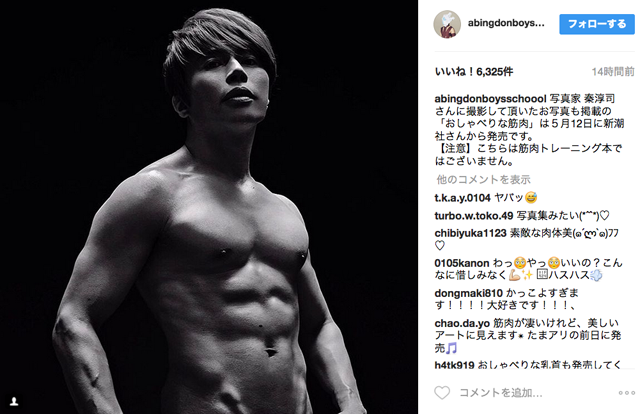Open commenter 0105kanon profile
This screenshot has height=414, width=640.
[x=462, y=263]
